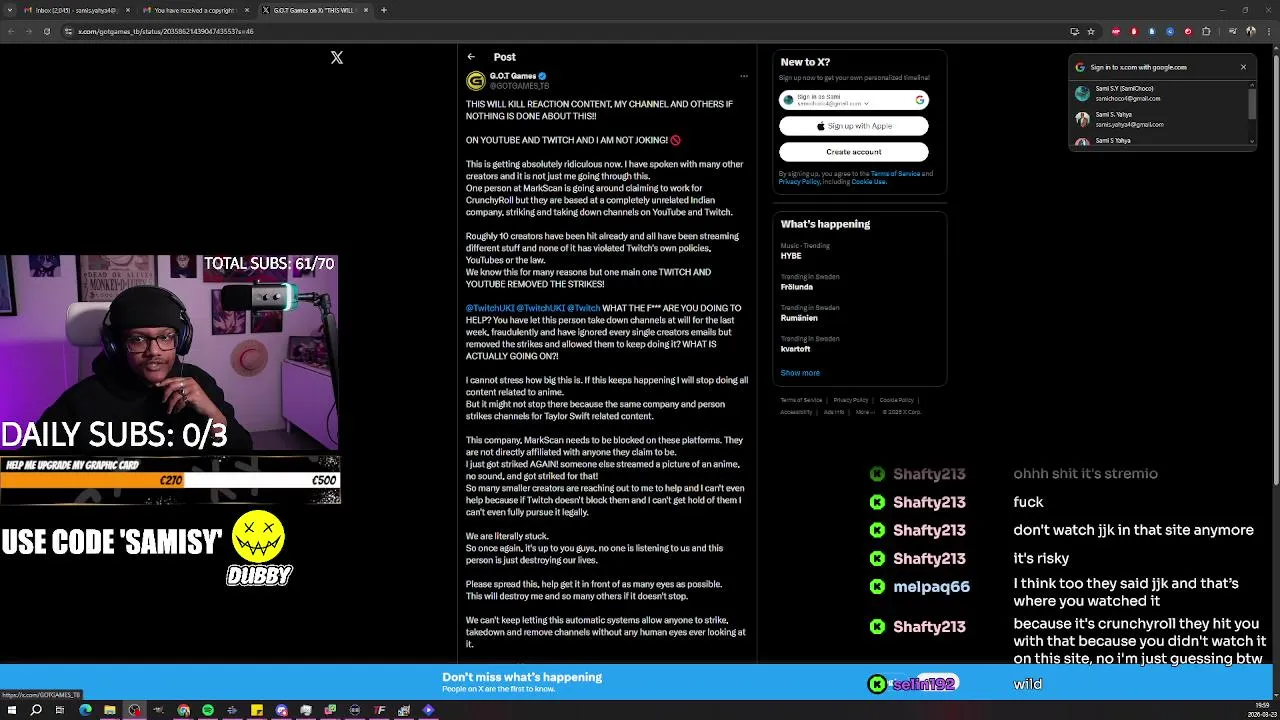Select G.O.T Games X tab
The width and height of the screenshot is (1280, 720).
click(x=315, y=10)
